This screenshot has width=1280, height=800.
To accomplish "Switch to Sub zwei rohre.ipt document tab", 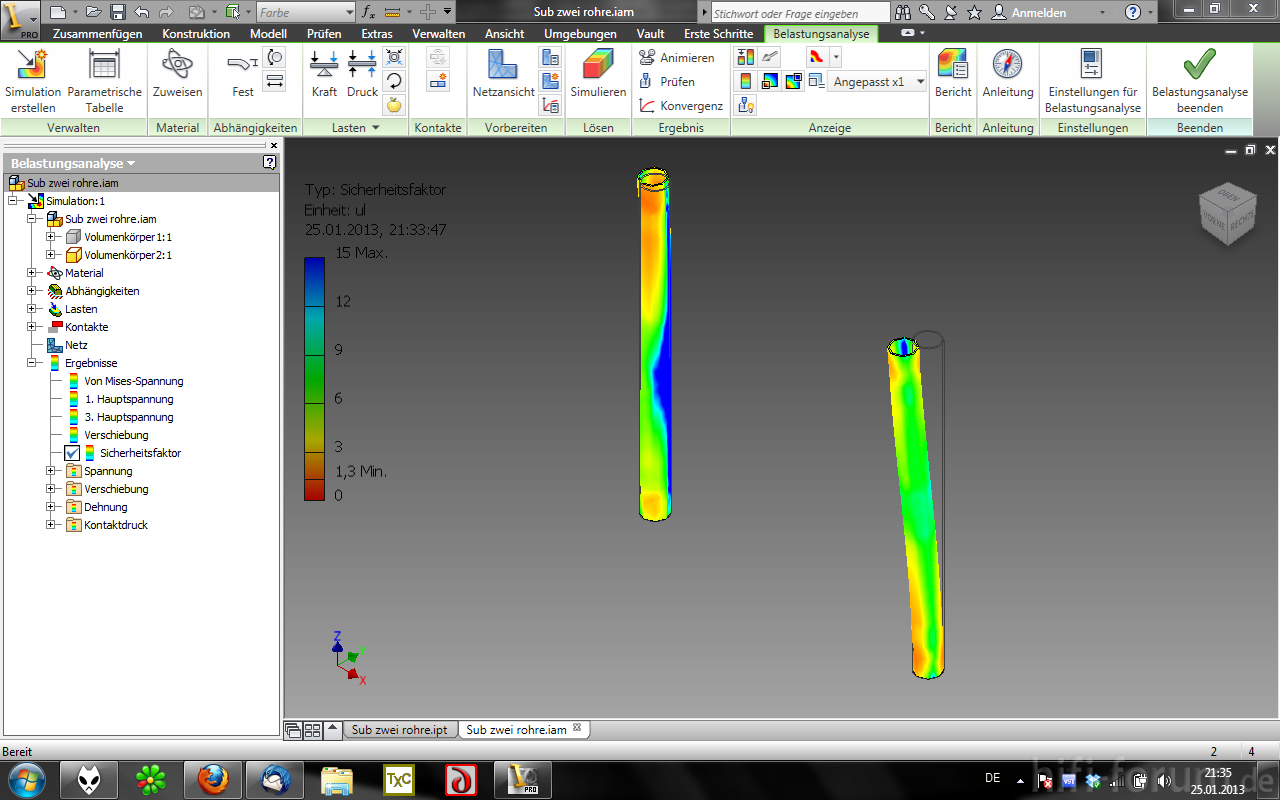I will coord(399,730).
